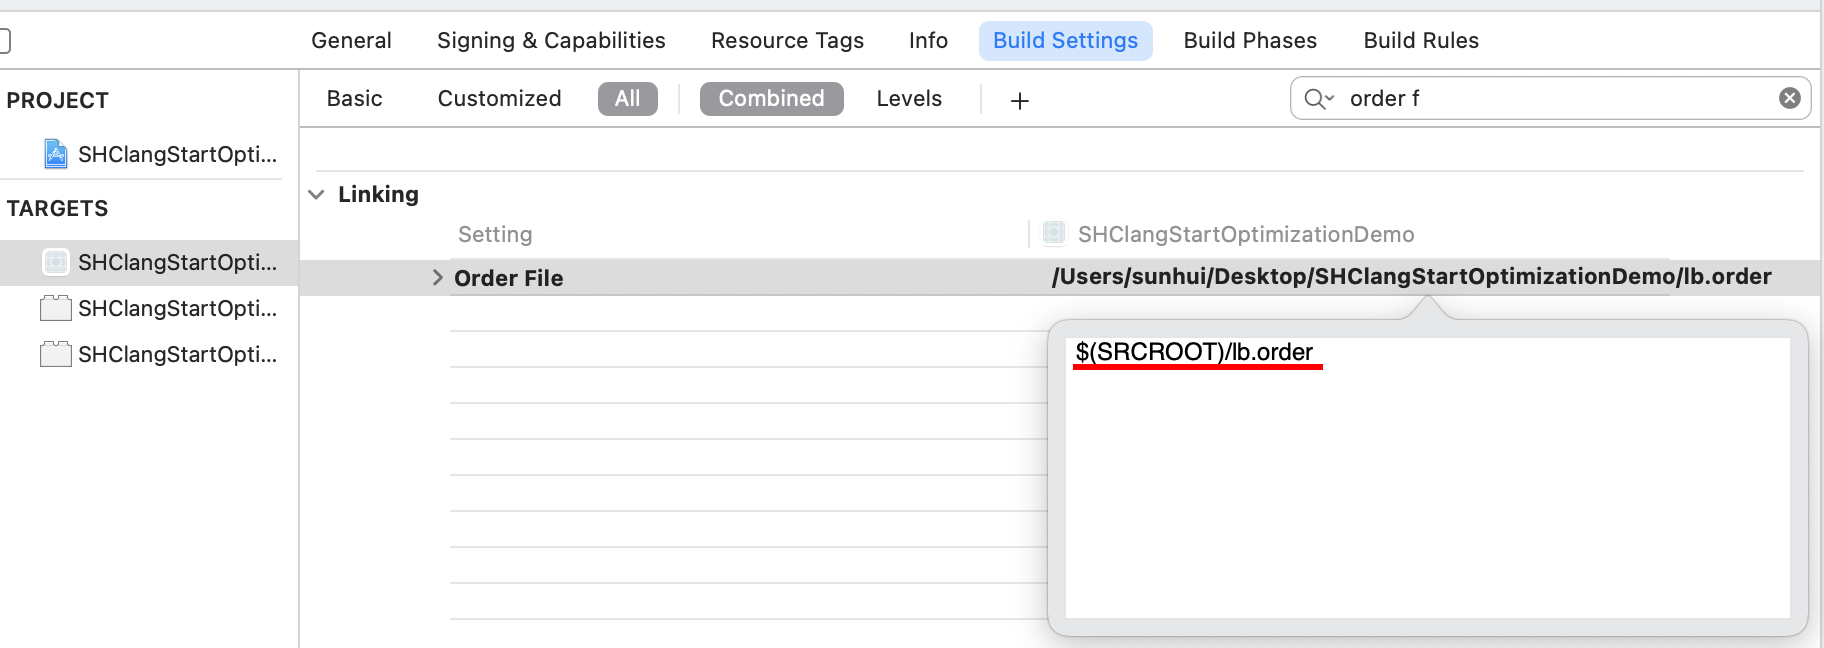Click the plus button to add build setting

(1019, 100)
